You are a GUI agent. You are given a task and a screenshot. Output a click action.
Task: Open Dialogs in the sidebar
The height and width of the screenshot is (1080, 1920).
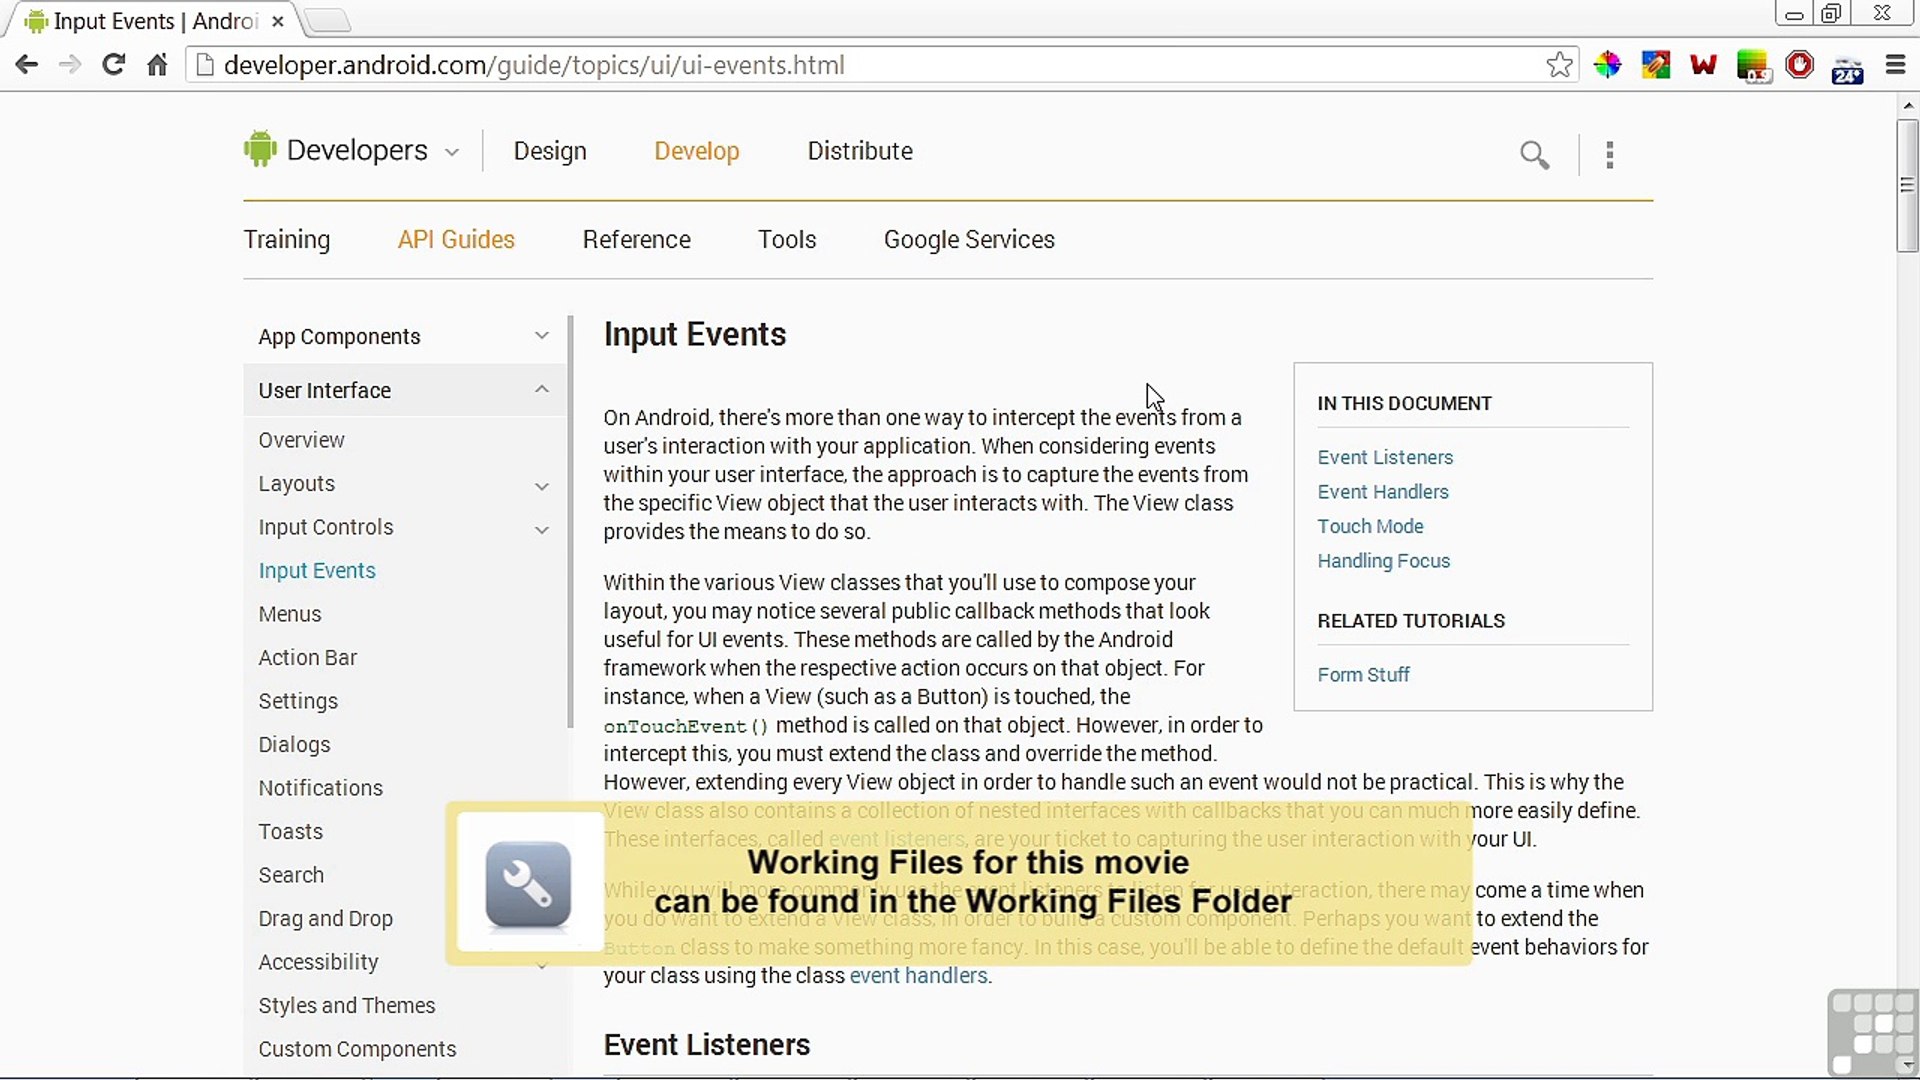click(x=294, y=745)
